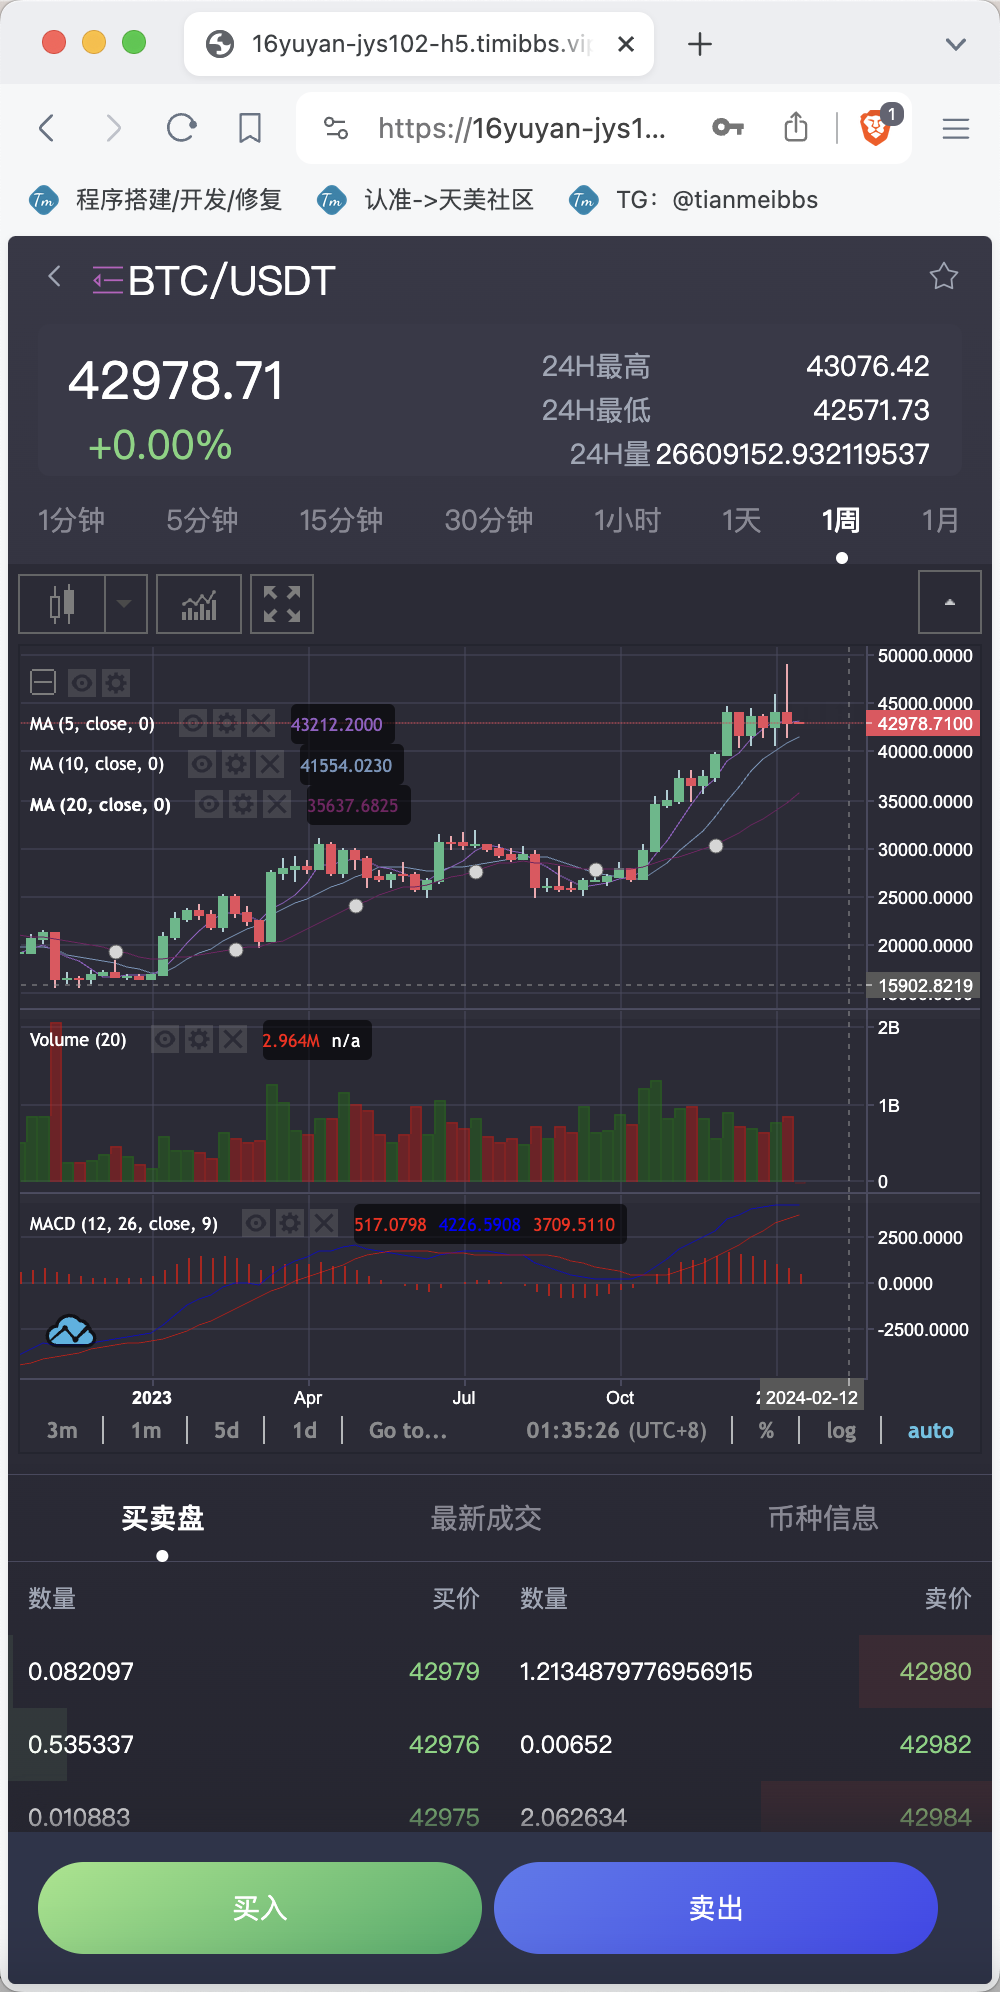The height and width of the screenshot is (1992, 1000).
Task: Toggle log scale on chart
Action: pyautogui.click(x=841, y=1431)
